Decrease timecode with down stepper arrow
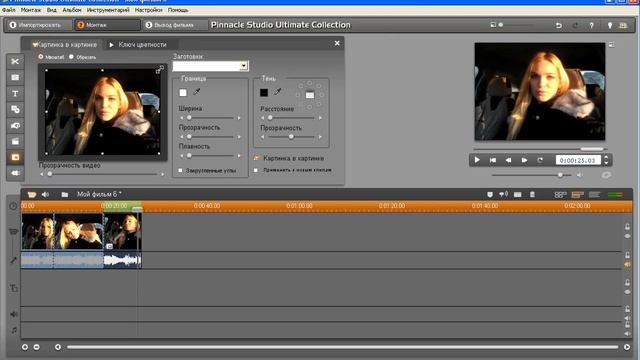Viewport: 640px width, 360px height. pos(606,163)
